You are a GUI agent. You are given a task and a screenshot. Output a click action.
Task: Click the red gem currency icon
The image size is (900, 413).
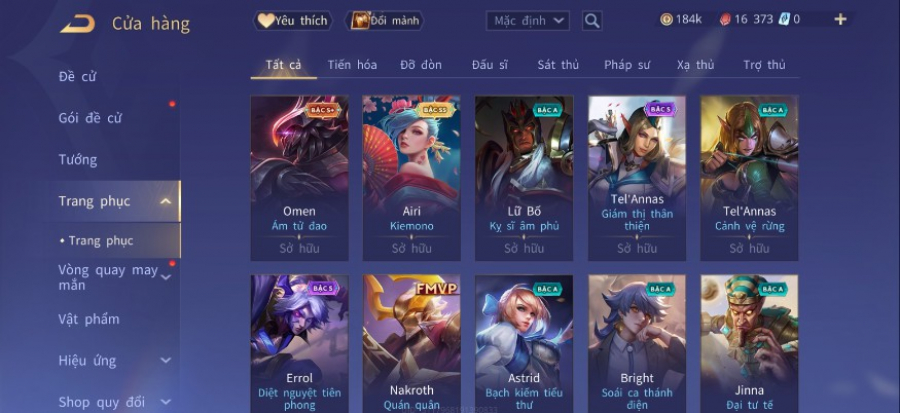point(726,20)
